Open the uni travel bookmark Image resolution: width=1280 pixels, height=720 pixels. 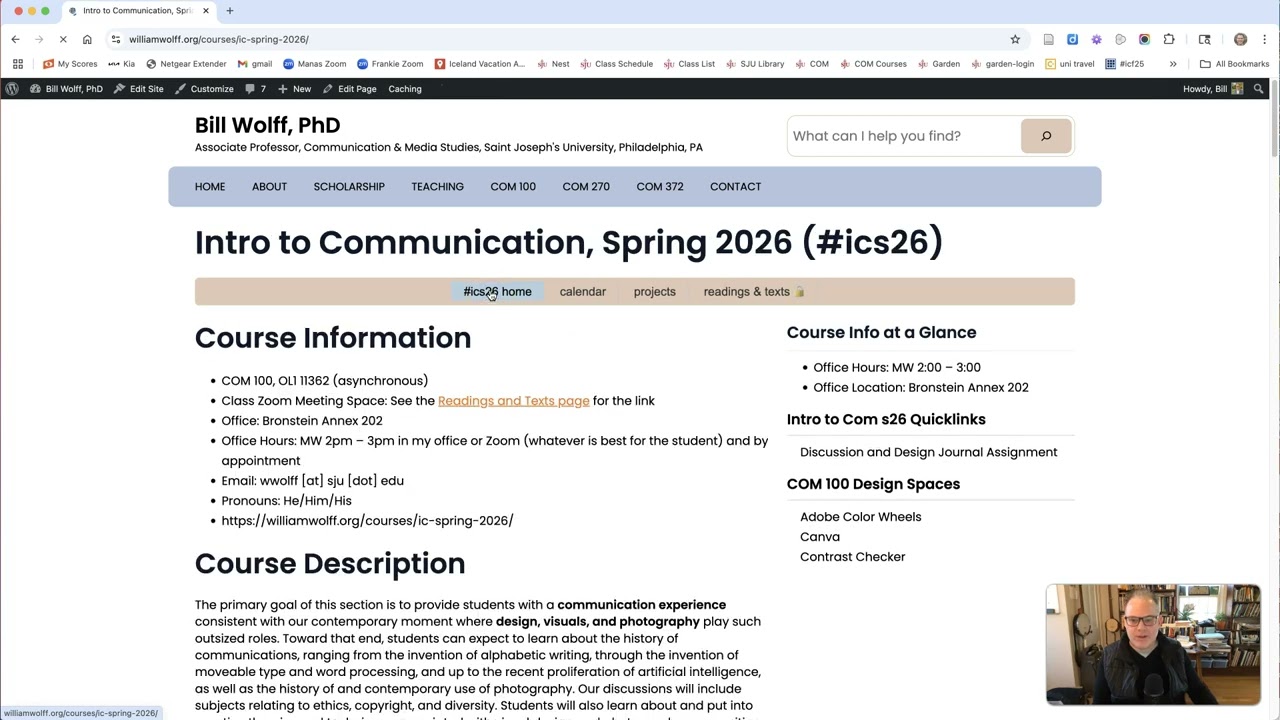[x=1070, y=64]
